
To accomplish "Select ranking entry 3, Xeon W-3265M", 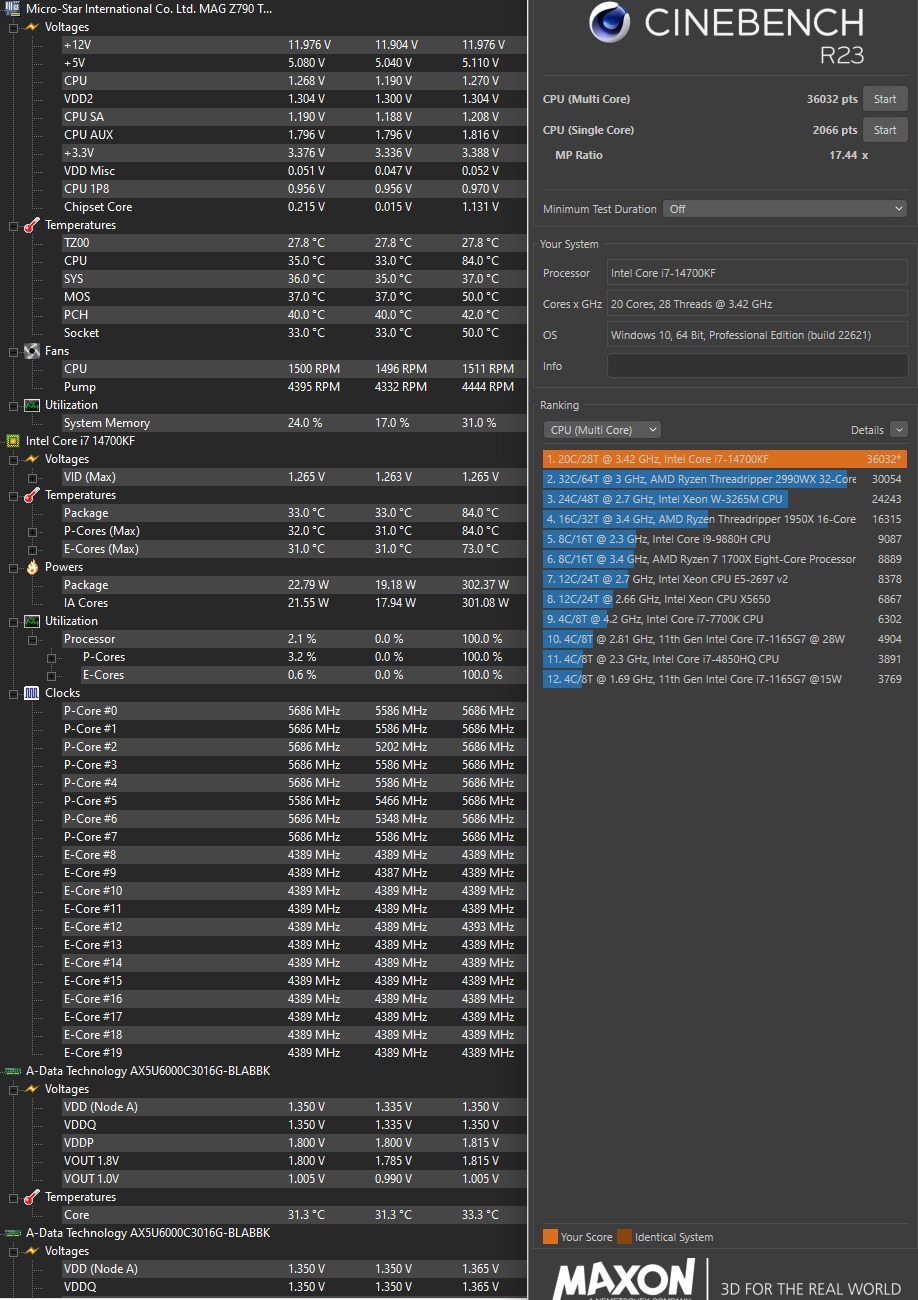I will [x=724, y=499].
